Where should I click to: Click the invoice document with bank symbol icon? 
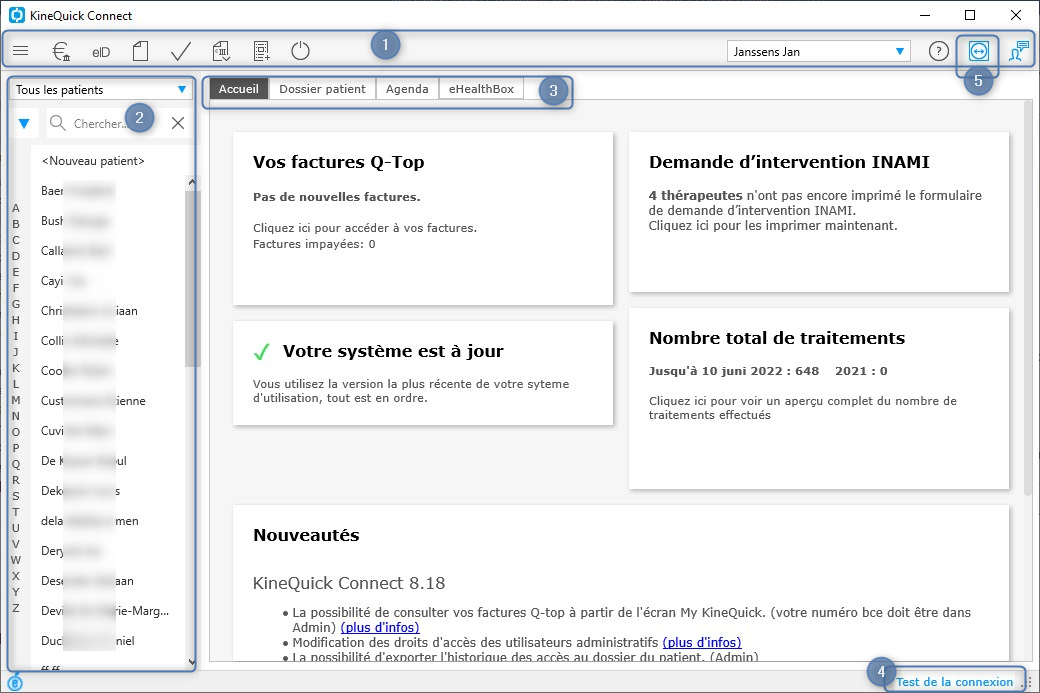[x=221, y=51]
